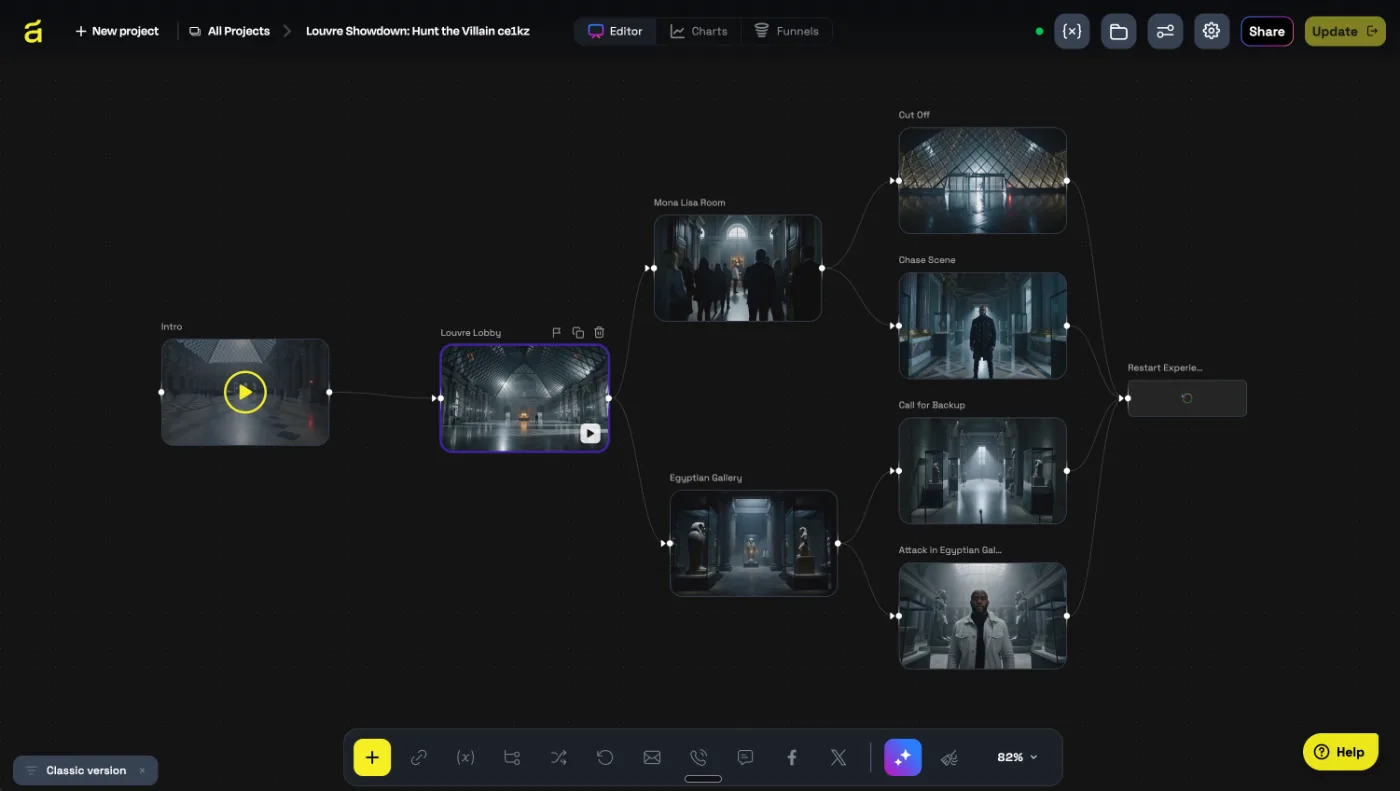Image resolution: width=1400 pixels, height=791 pixels.
Task: Select the email envelope tool
Action: point(652,757)
